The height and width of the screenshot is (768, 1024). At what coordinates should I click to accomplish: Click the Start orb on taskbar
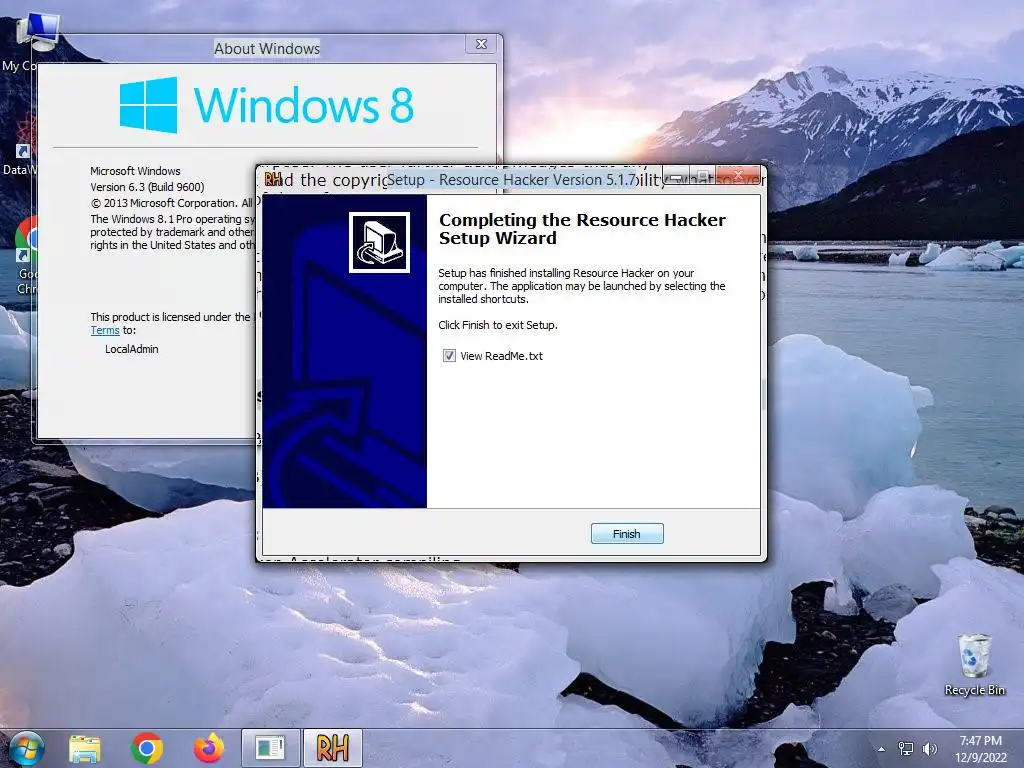click(x=27, y=748)
